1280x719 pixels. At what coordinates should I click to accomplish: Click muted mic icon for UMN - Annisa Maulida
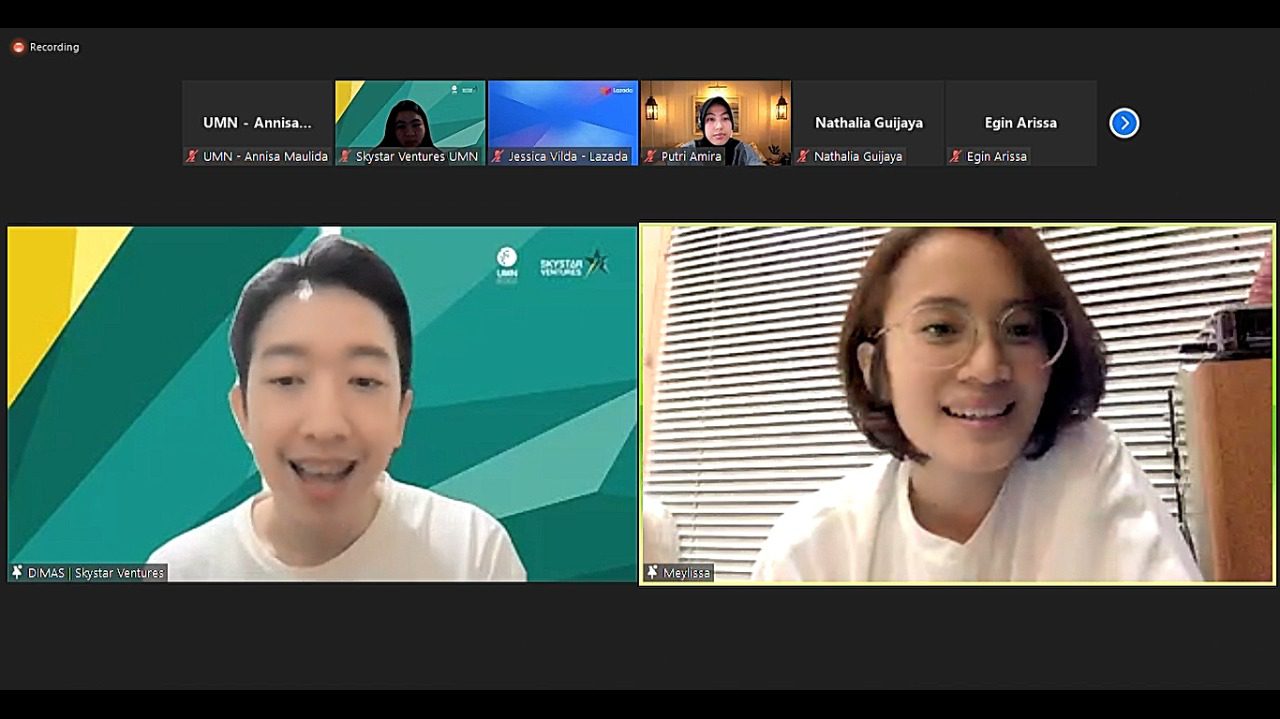tap(193, 156)
